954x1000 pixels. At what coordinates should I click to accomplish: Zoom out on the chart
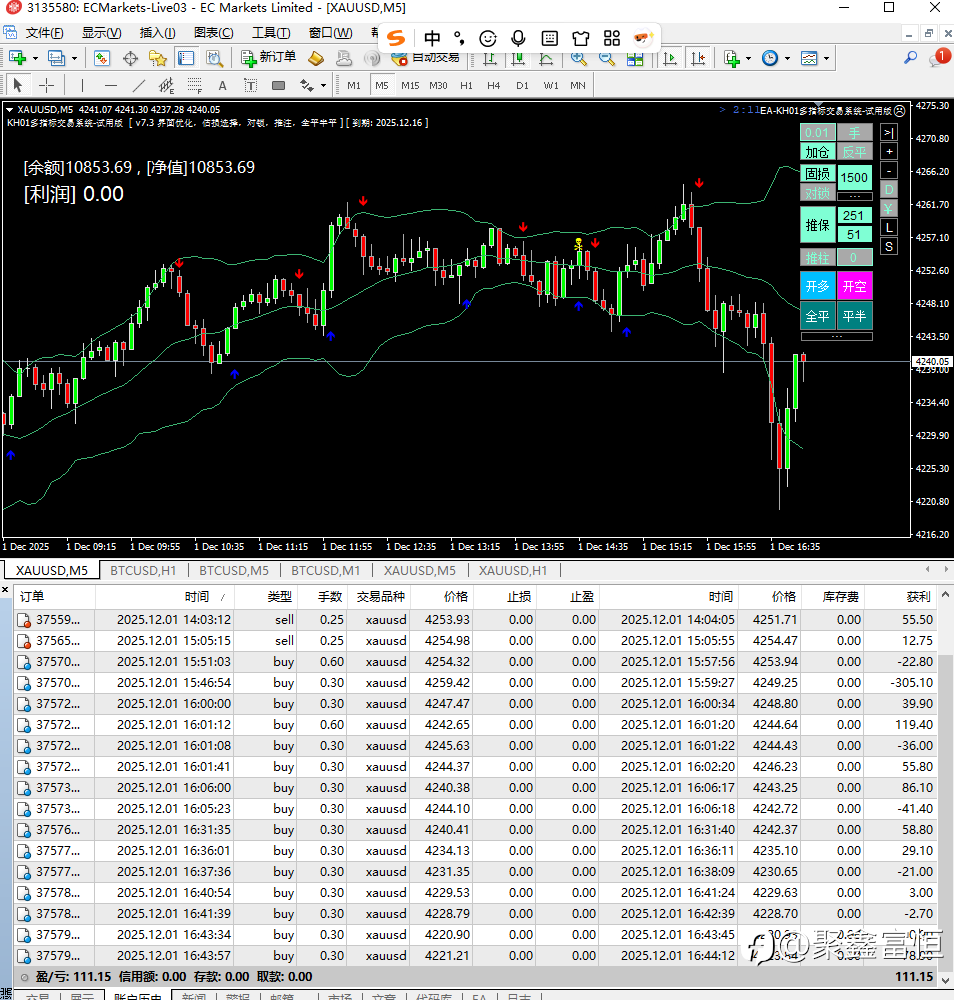click(606, 58)
